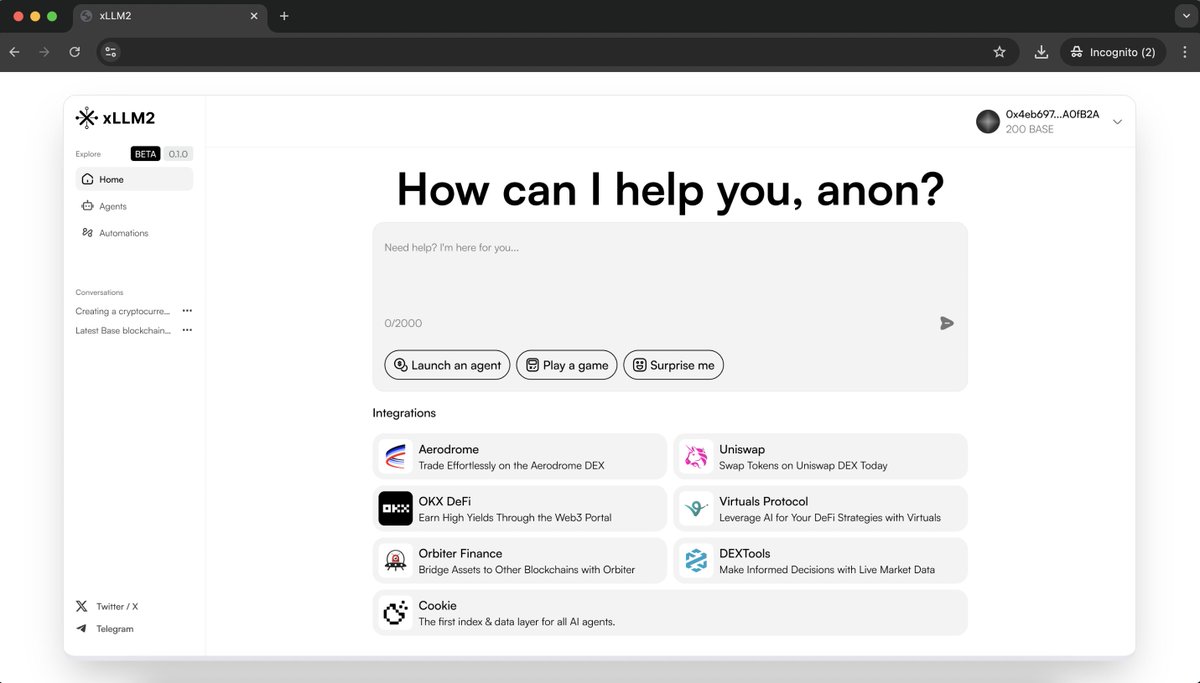Open the Latest Base blockchain... conversation
Viewport: 1200px width, 683px height.
click(123, 330)
